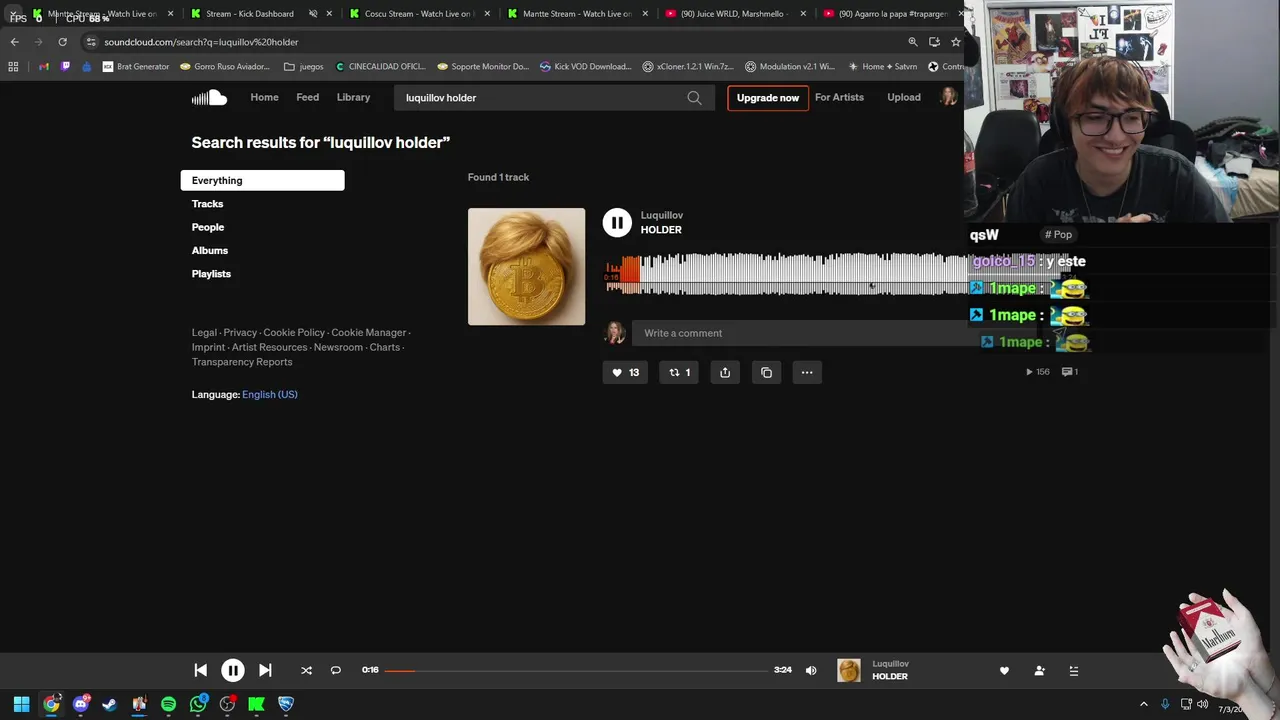
Task: Open the Luquillov artist link in results
Action: (662, 215)
